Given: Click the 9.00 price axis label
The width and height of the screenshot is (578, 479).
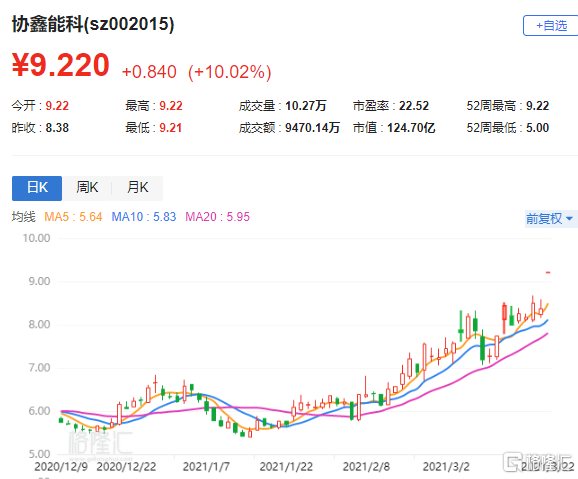Looking at the screenshot, I should click(39, 281).
